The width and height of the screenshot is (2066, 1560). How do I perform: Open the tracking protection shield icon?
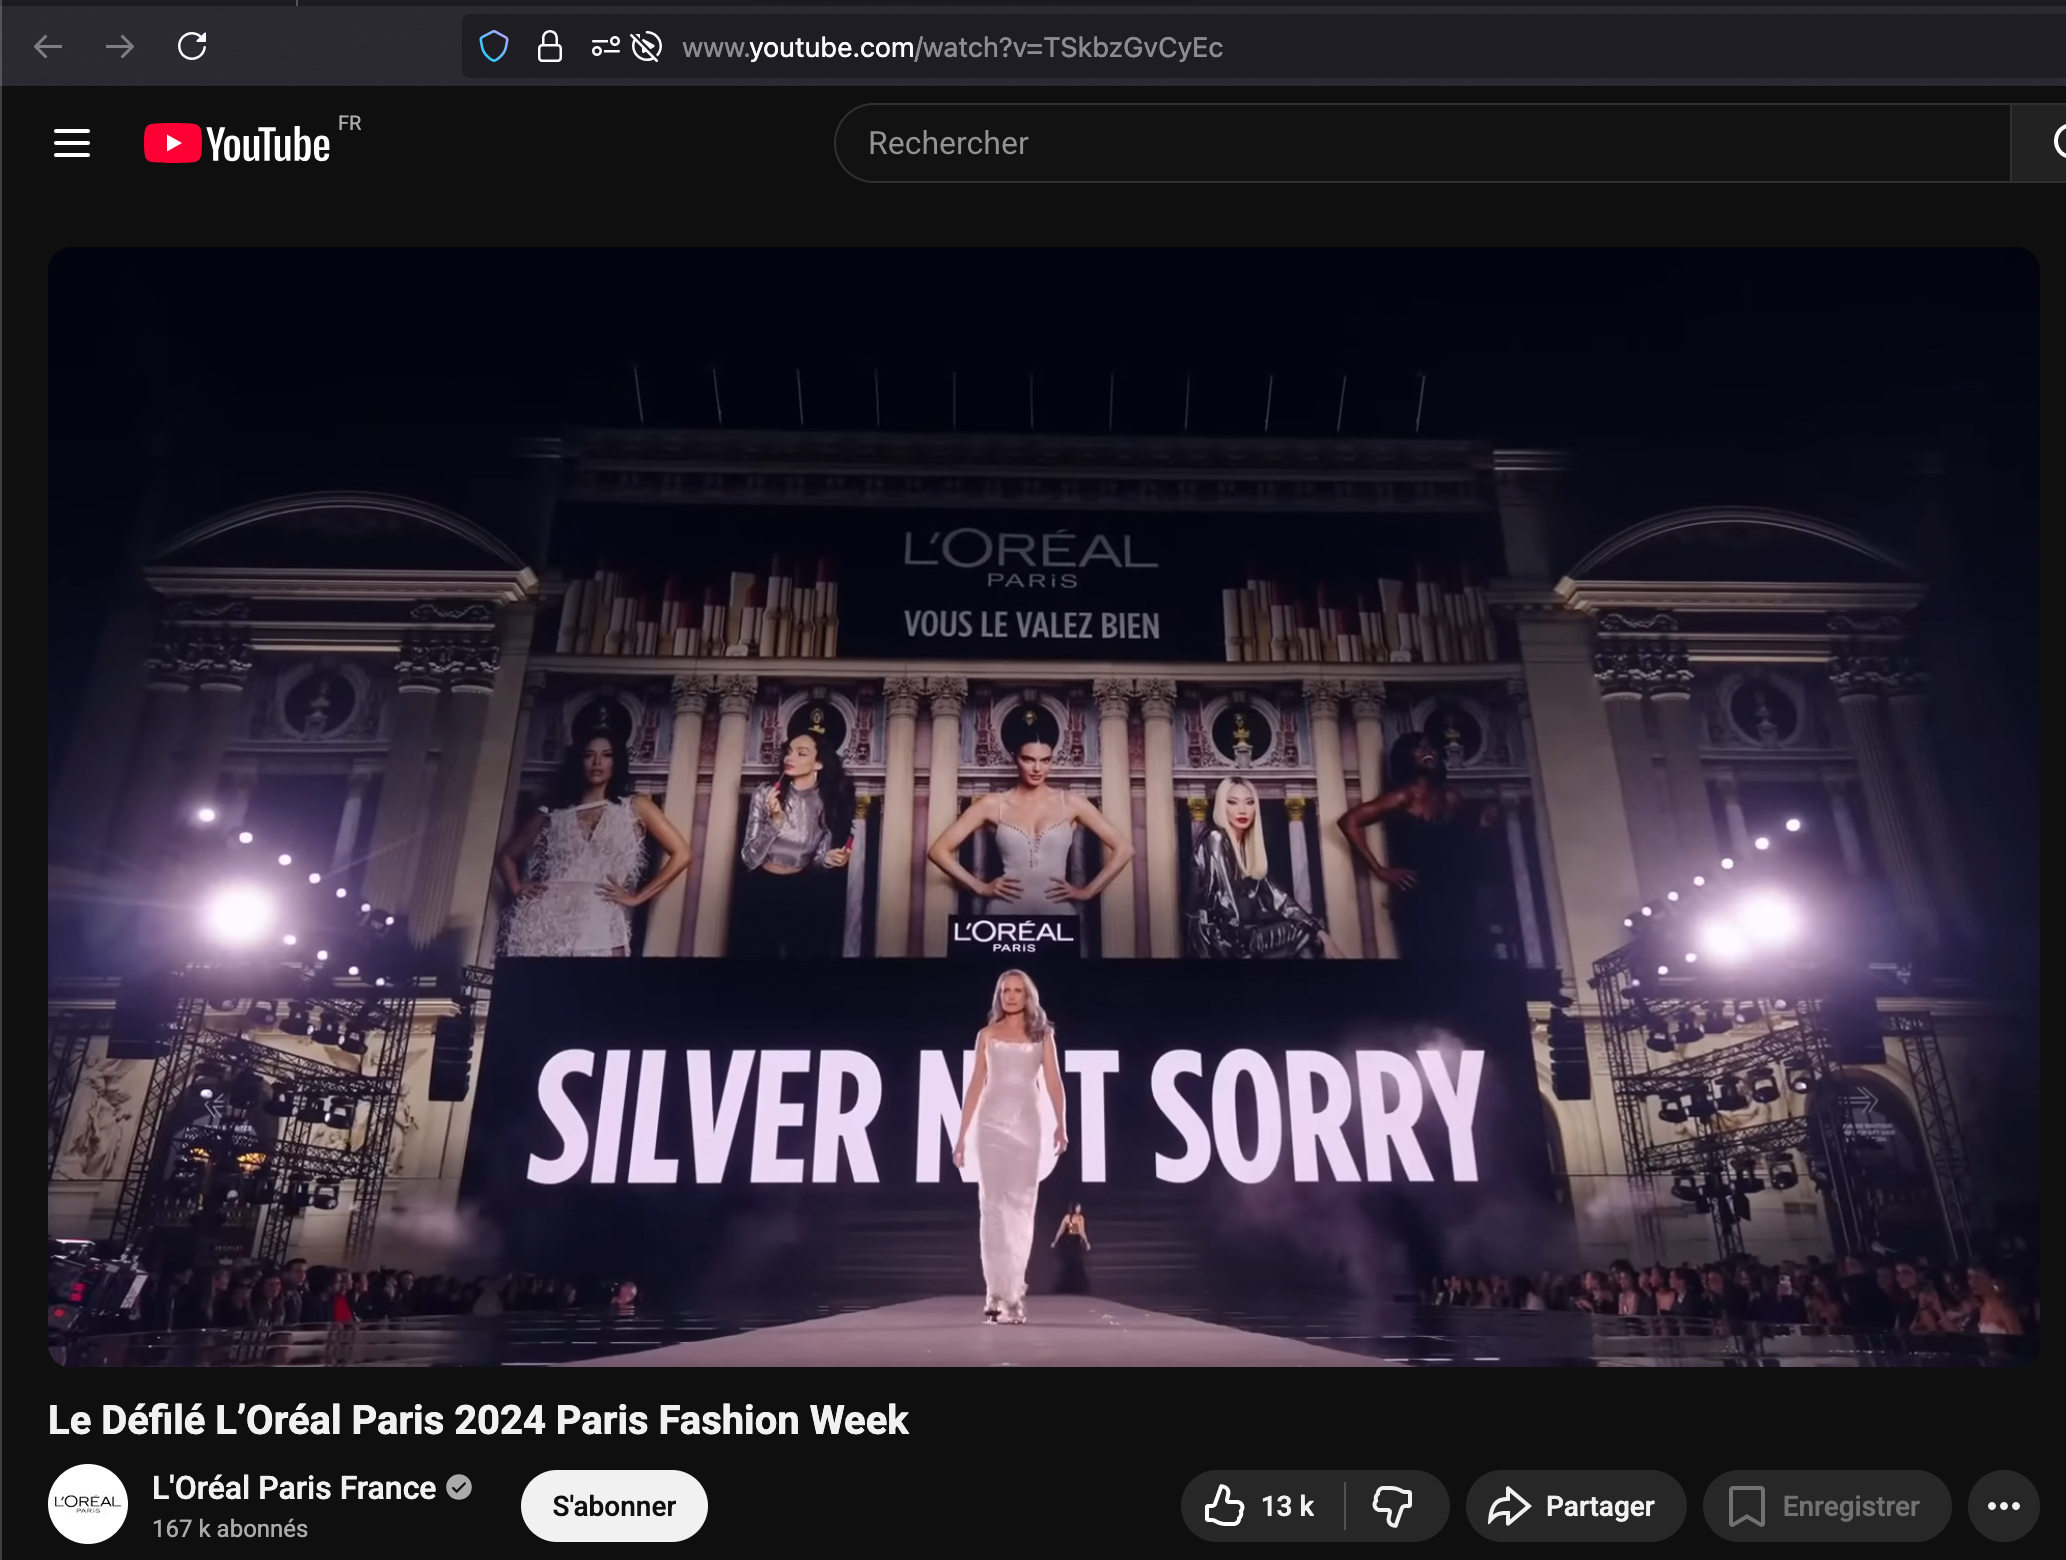pos(494,47)
